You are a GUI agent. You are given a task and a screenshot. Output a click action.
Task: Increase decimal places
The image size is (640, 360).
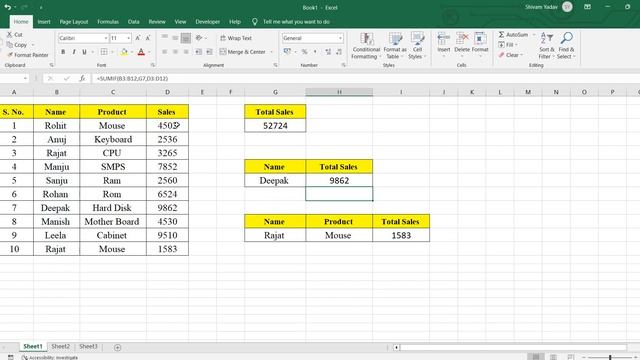pos(328,52)
